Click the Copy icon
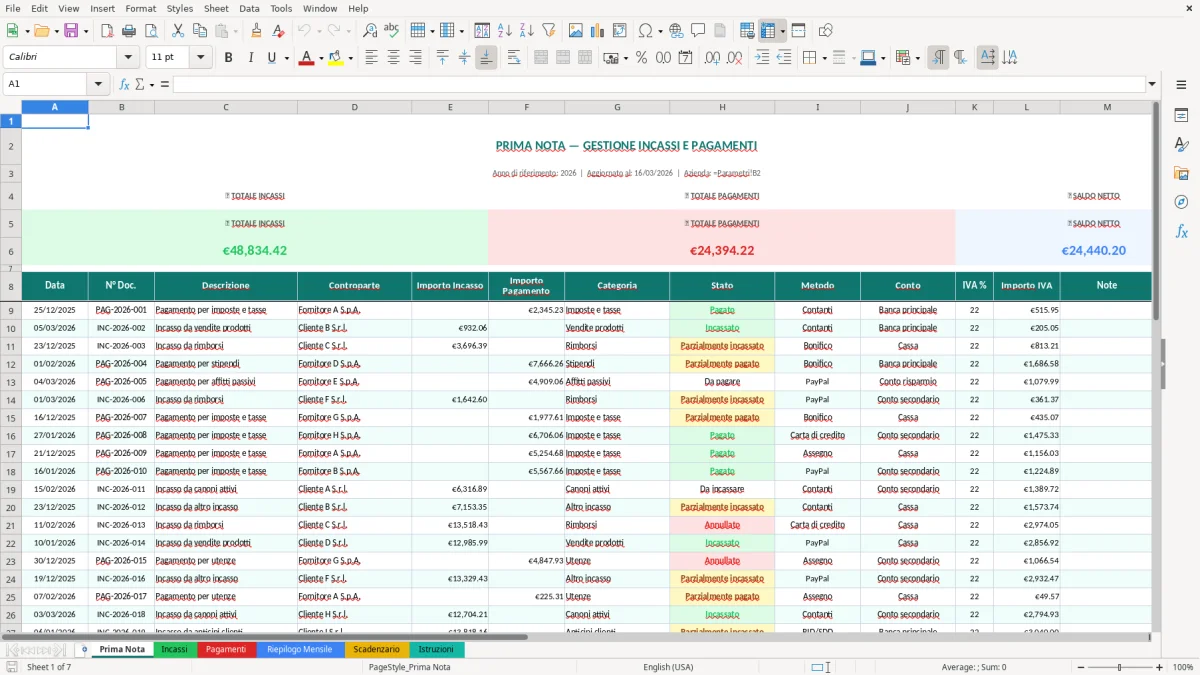Screen dimensions: 1200x675 point(199,31)
